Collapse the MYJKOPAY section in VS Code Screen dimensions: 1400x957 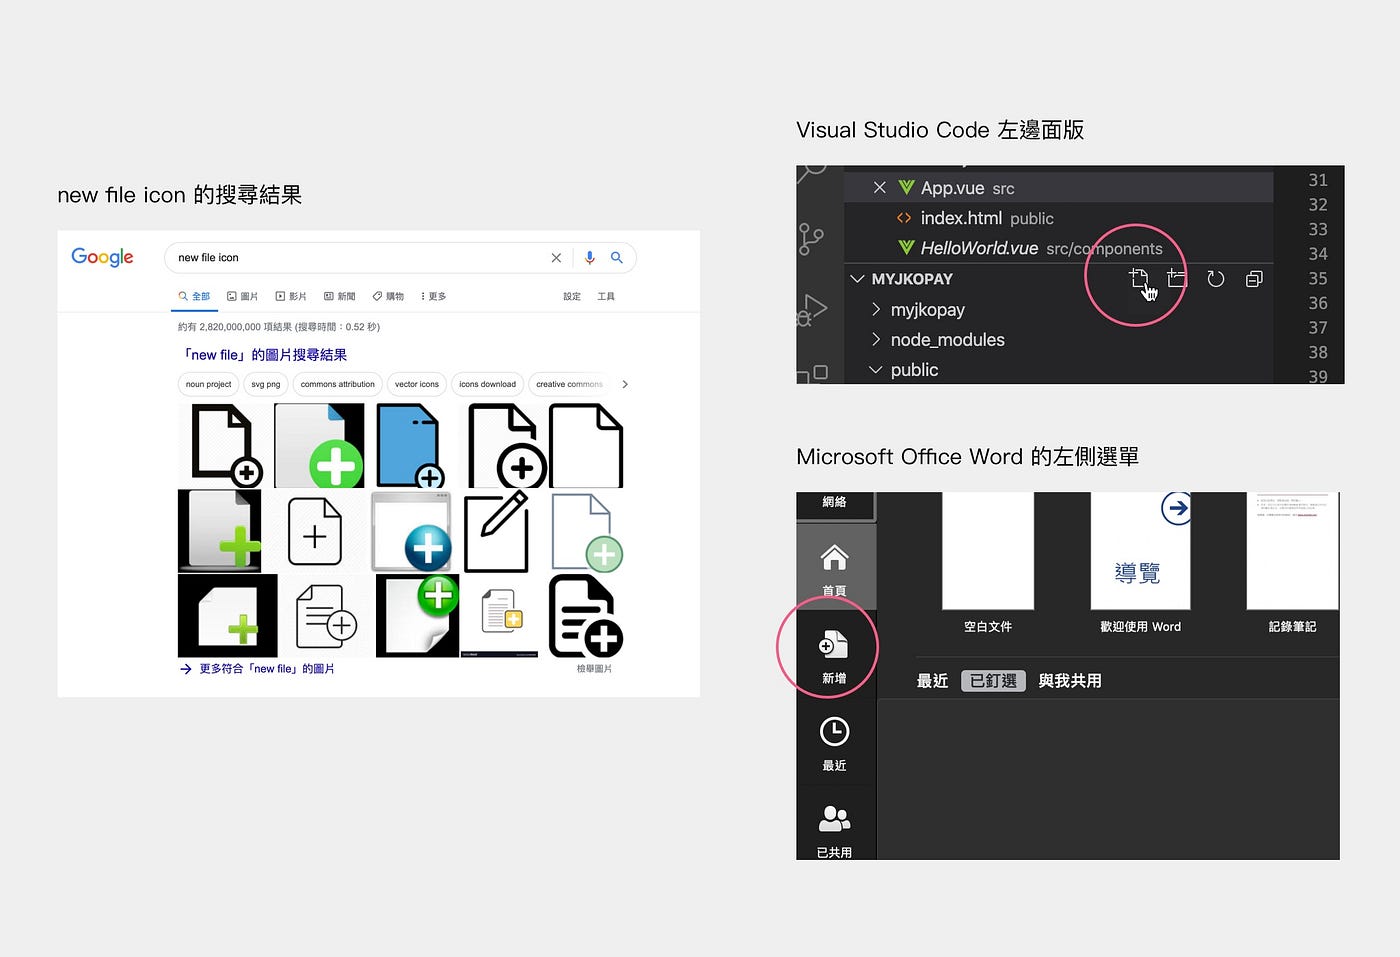coord(857,279)
